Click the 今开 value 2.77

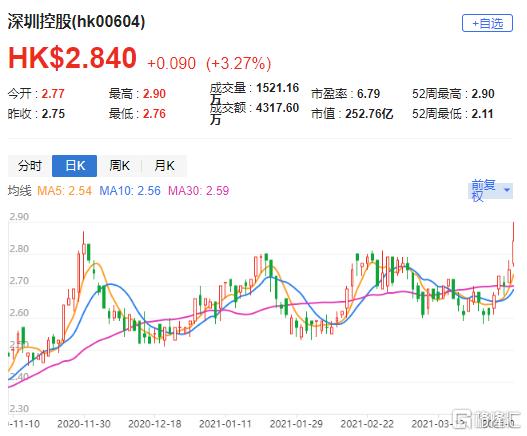pyautogui.click(x=53, y=94)
